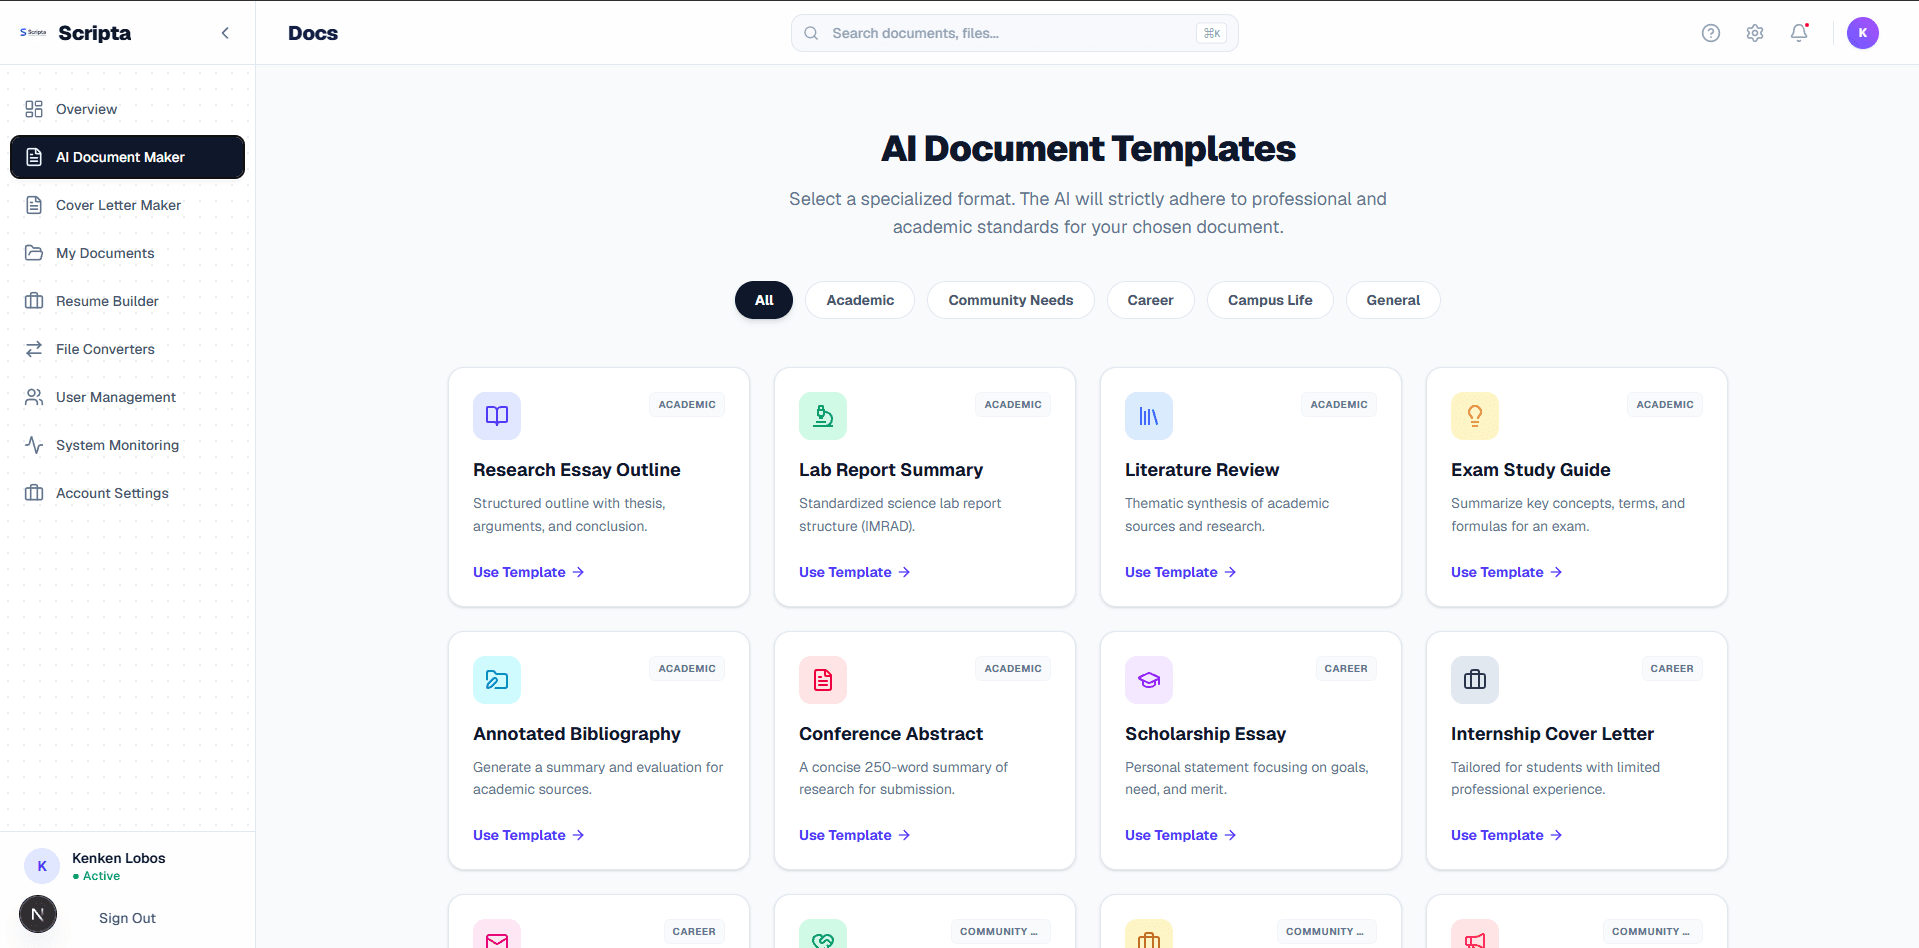Filter templates by Academic
This screenshot has width=1919, height=948.
click(x=860, y=300)
